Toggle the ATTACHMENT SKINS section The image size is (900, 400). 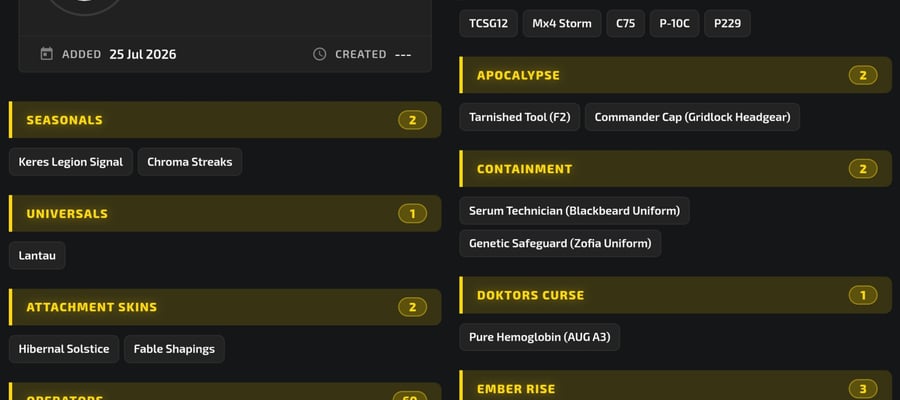click(x=225, y=307)
